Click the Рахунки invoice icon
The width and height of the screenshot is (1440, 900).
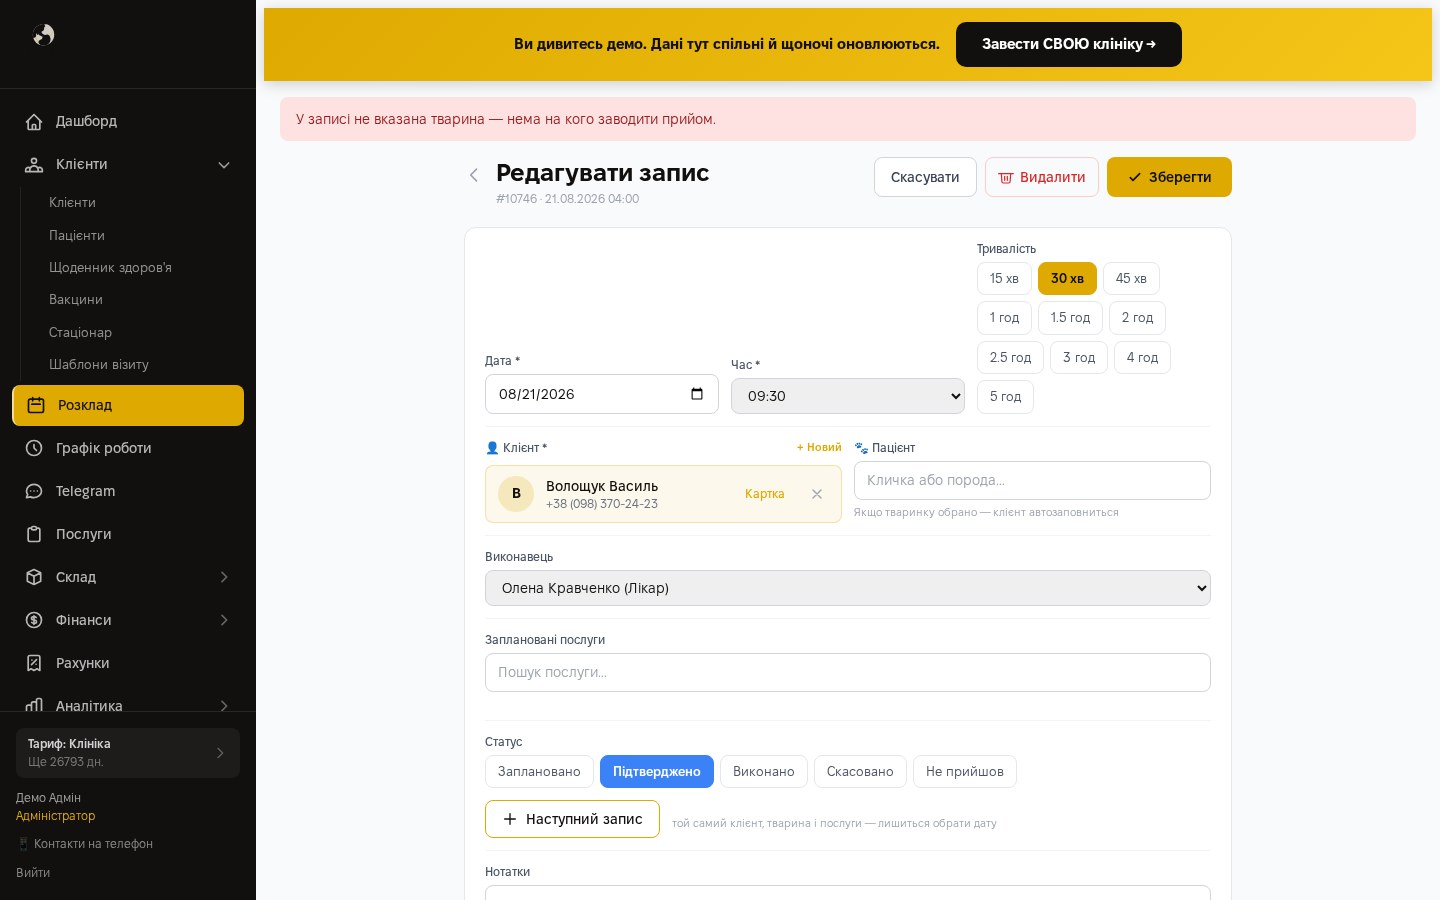(34, 663)
